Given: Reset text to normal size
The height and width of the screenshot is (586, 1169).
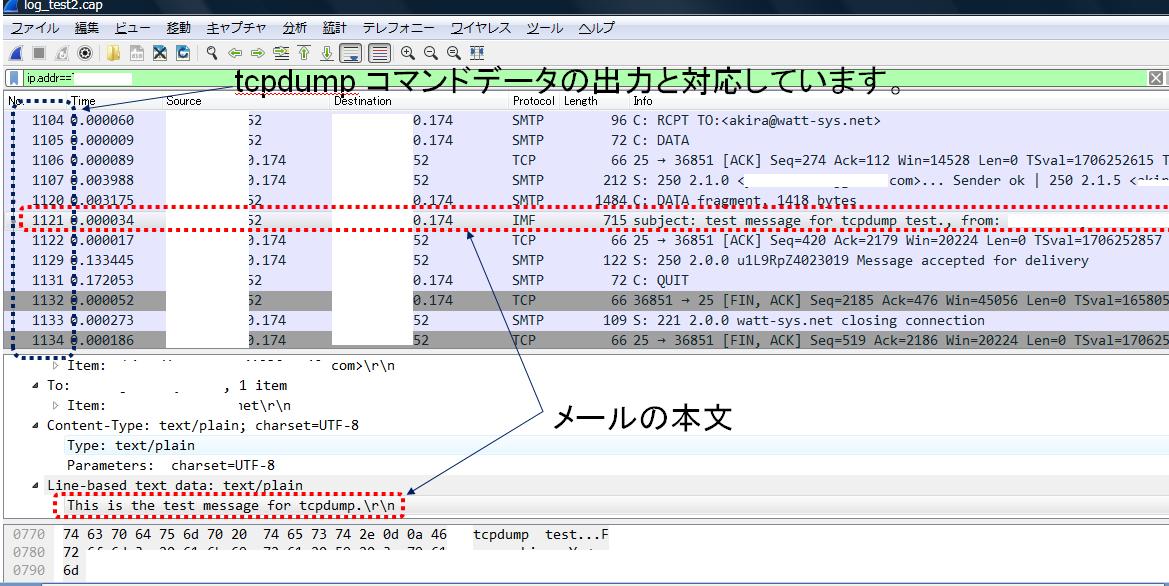Looking at the screenshot, I should tap(453, 53).
